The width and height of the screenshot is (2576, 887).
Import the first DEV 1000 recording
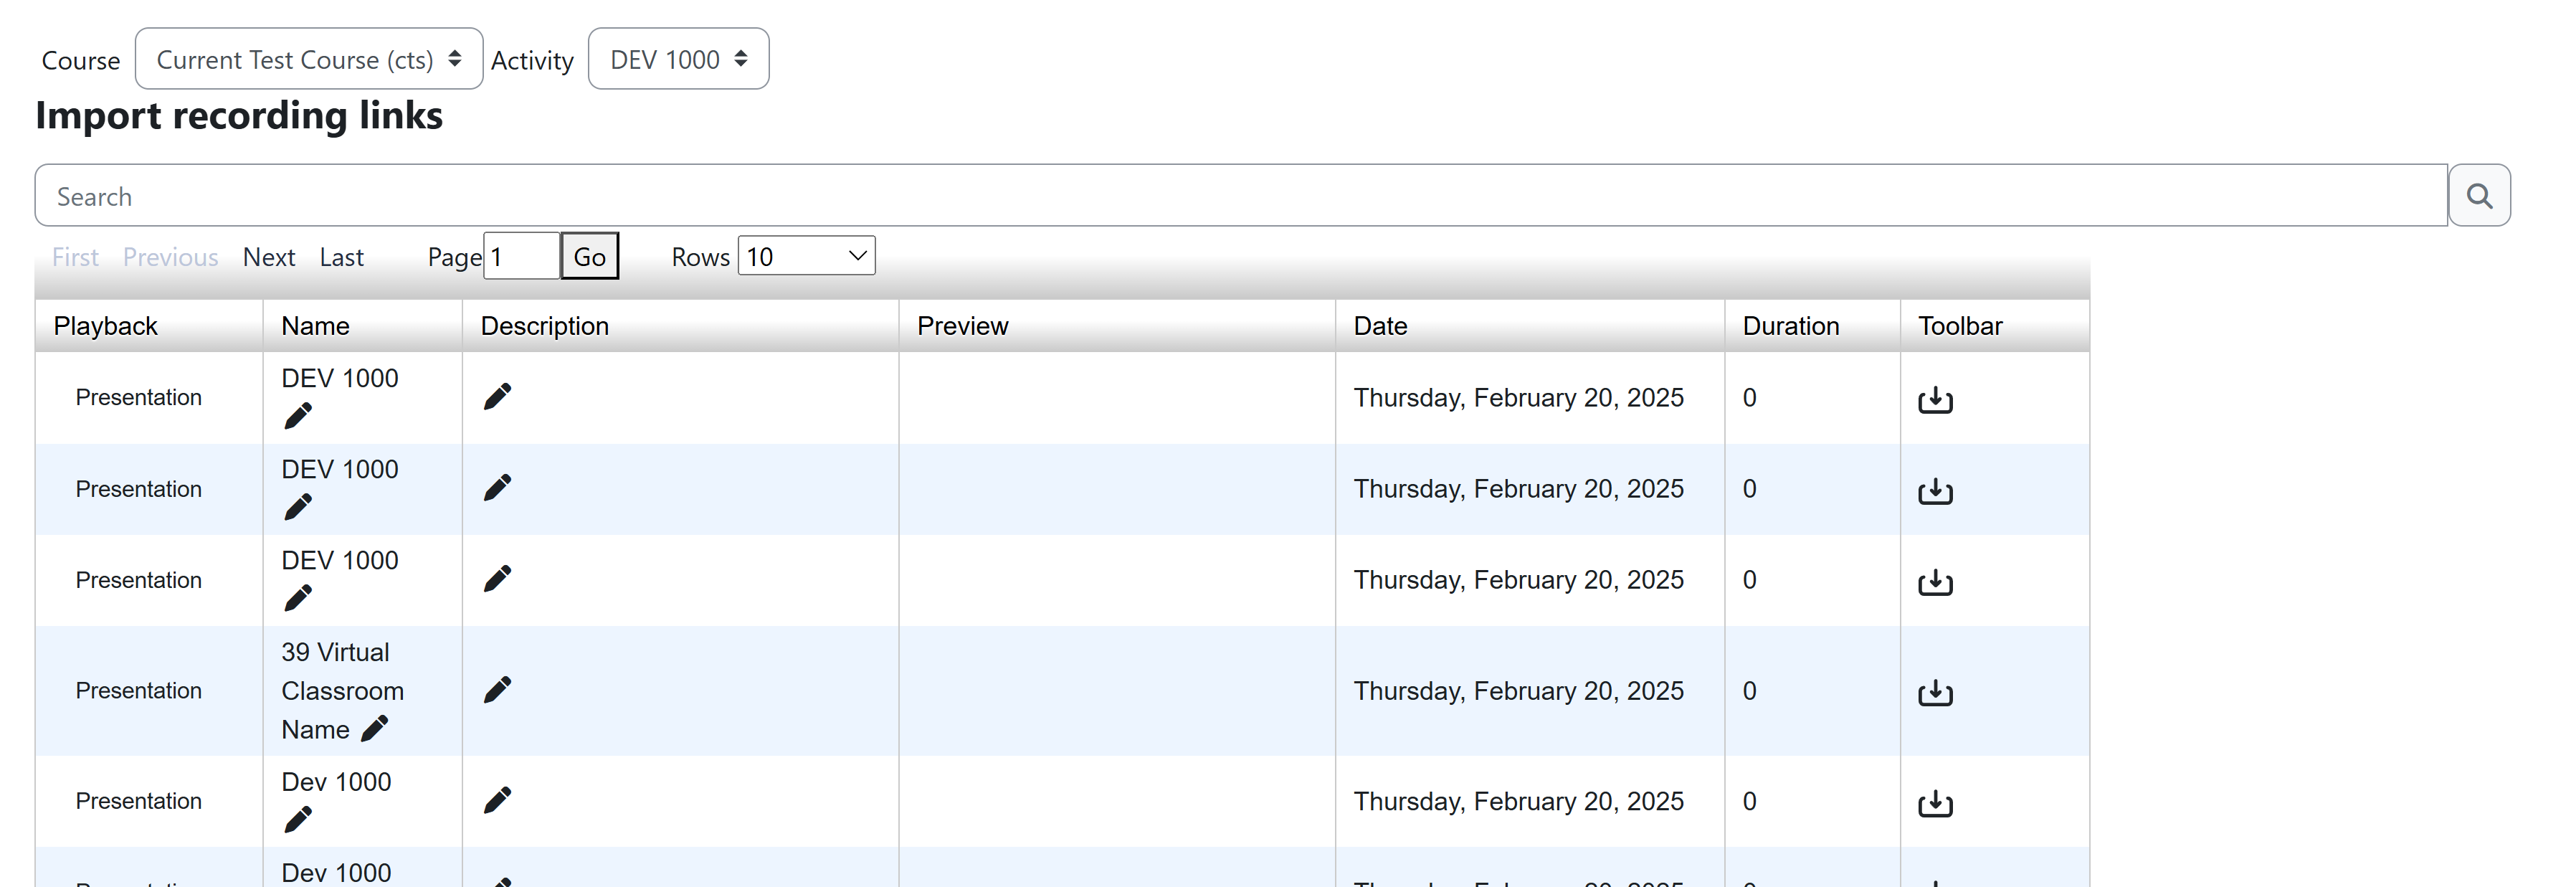tap(1935, 399)
